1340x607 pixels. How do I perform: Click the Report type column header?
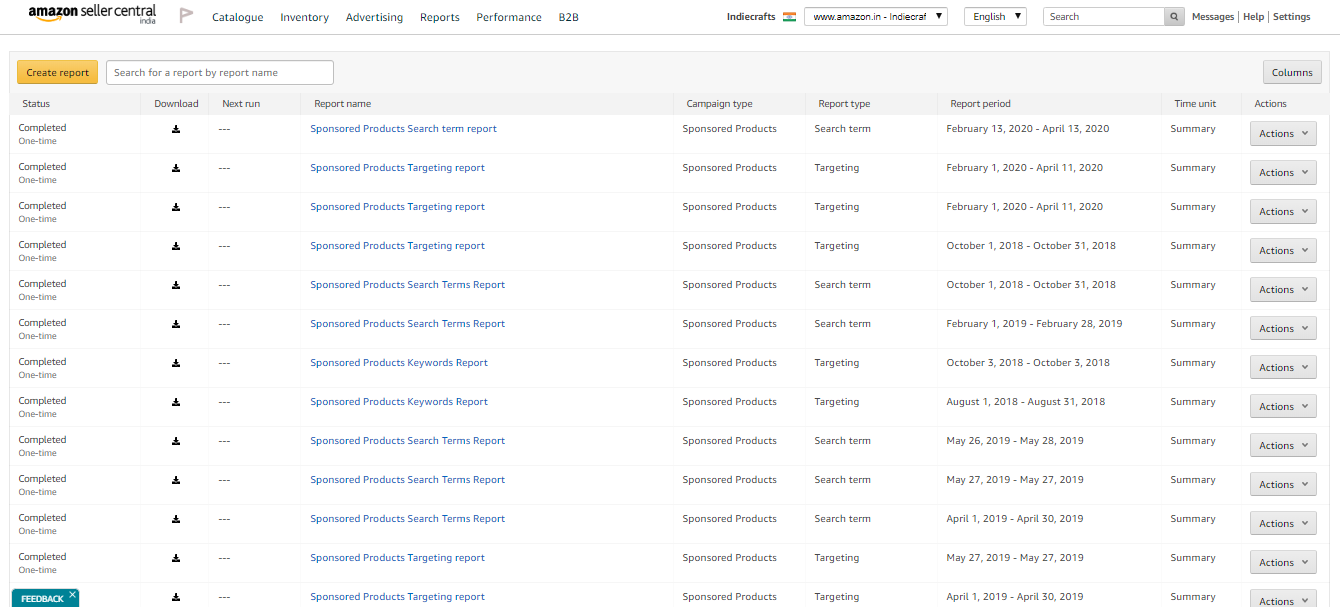pos(844,104)
